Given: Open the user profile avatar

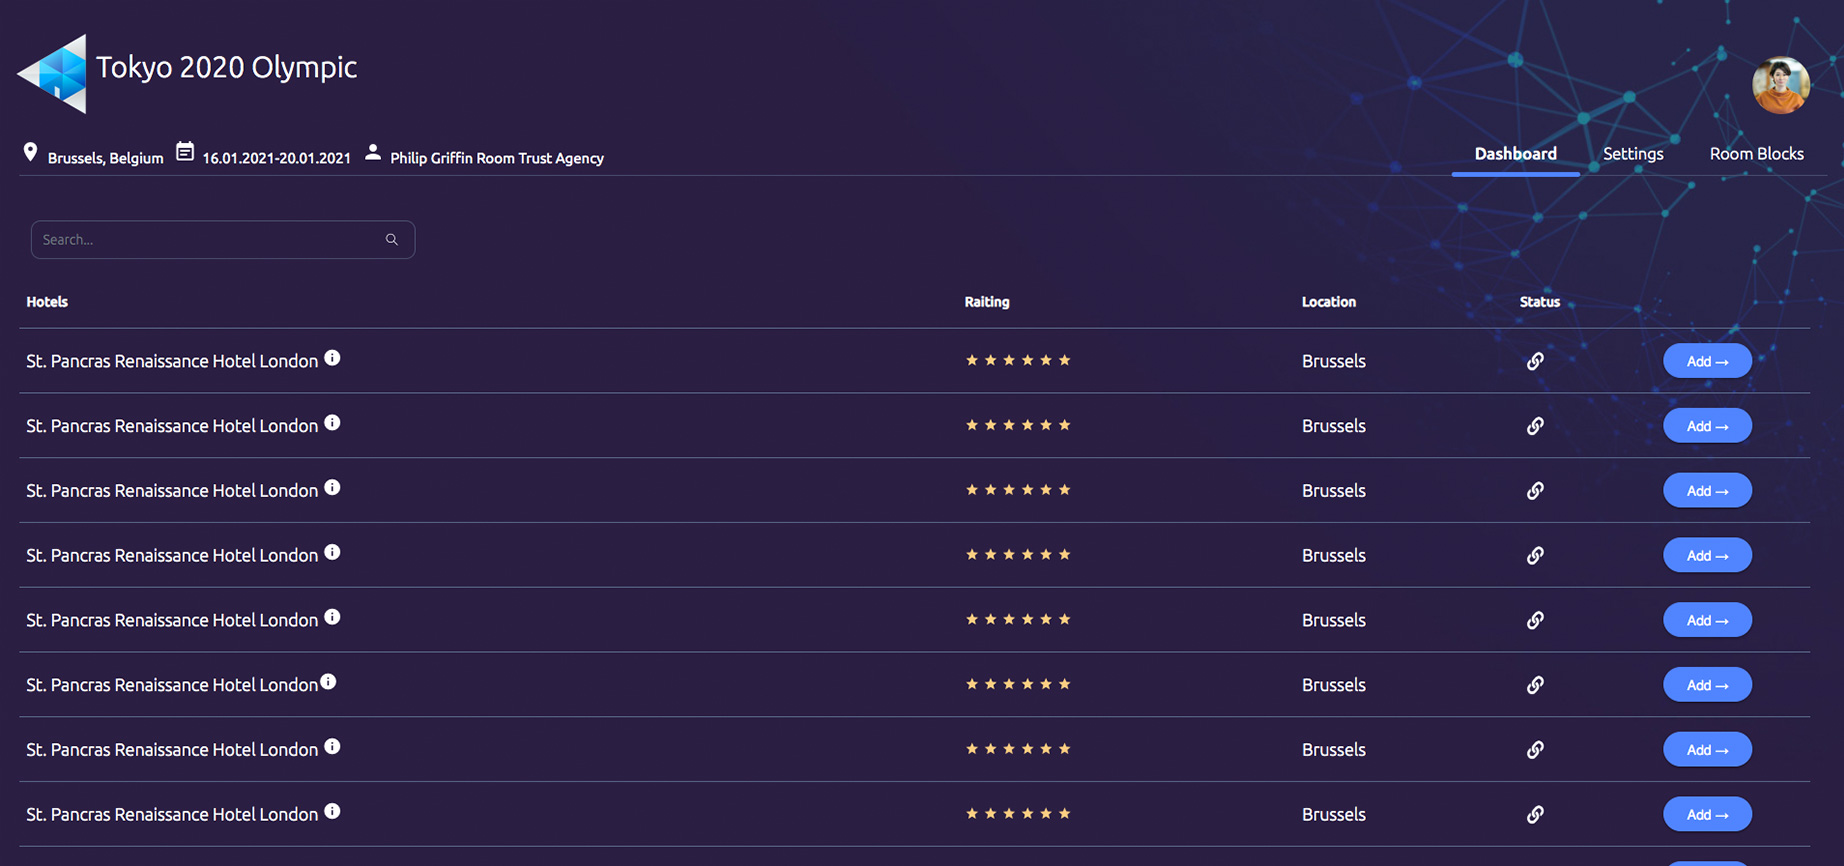Looking at the screenshot, I should 1780,85.
